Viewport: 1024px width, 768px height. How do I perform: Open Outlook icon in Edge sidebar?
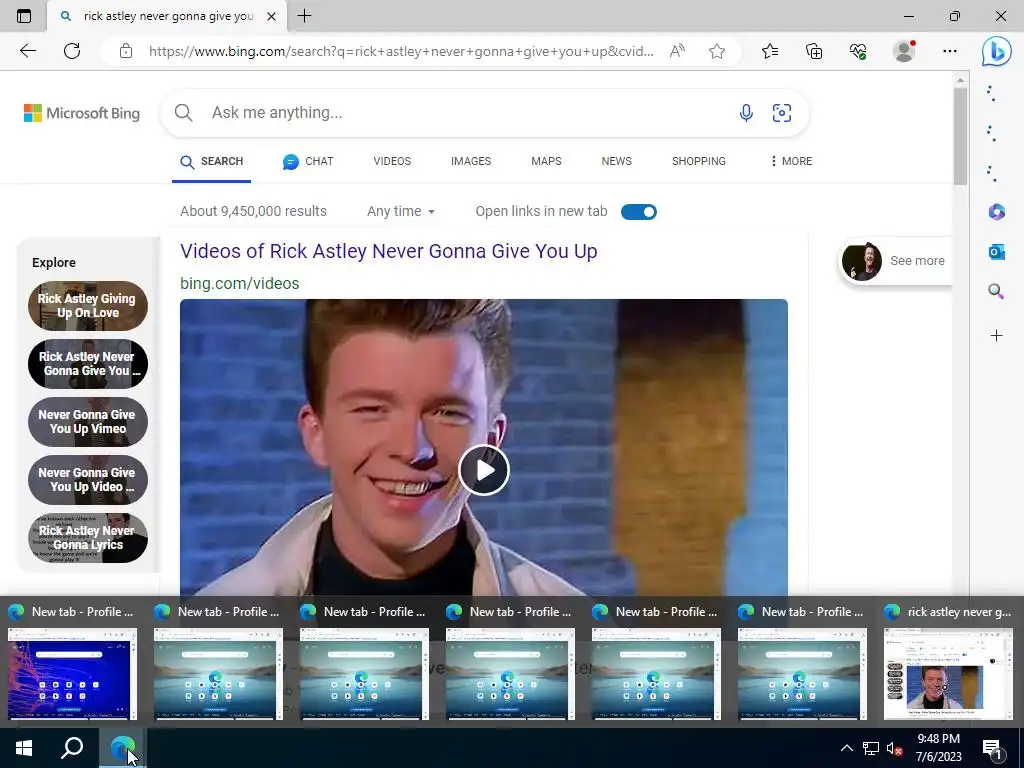pyautogui.click(x=997, y=251)
